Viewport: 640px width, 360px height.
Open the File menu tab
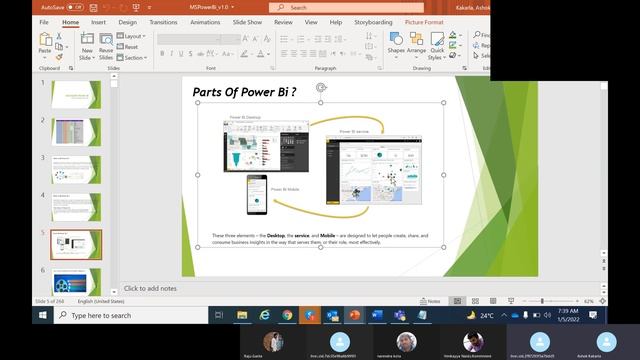(44, 22)
